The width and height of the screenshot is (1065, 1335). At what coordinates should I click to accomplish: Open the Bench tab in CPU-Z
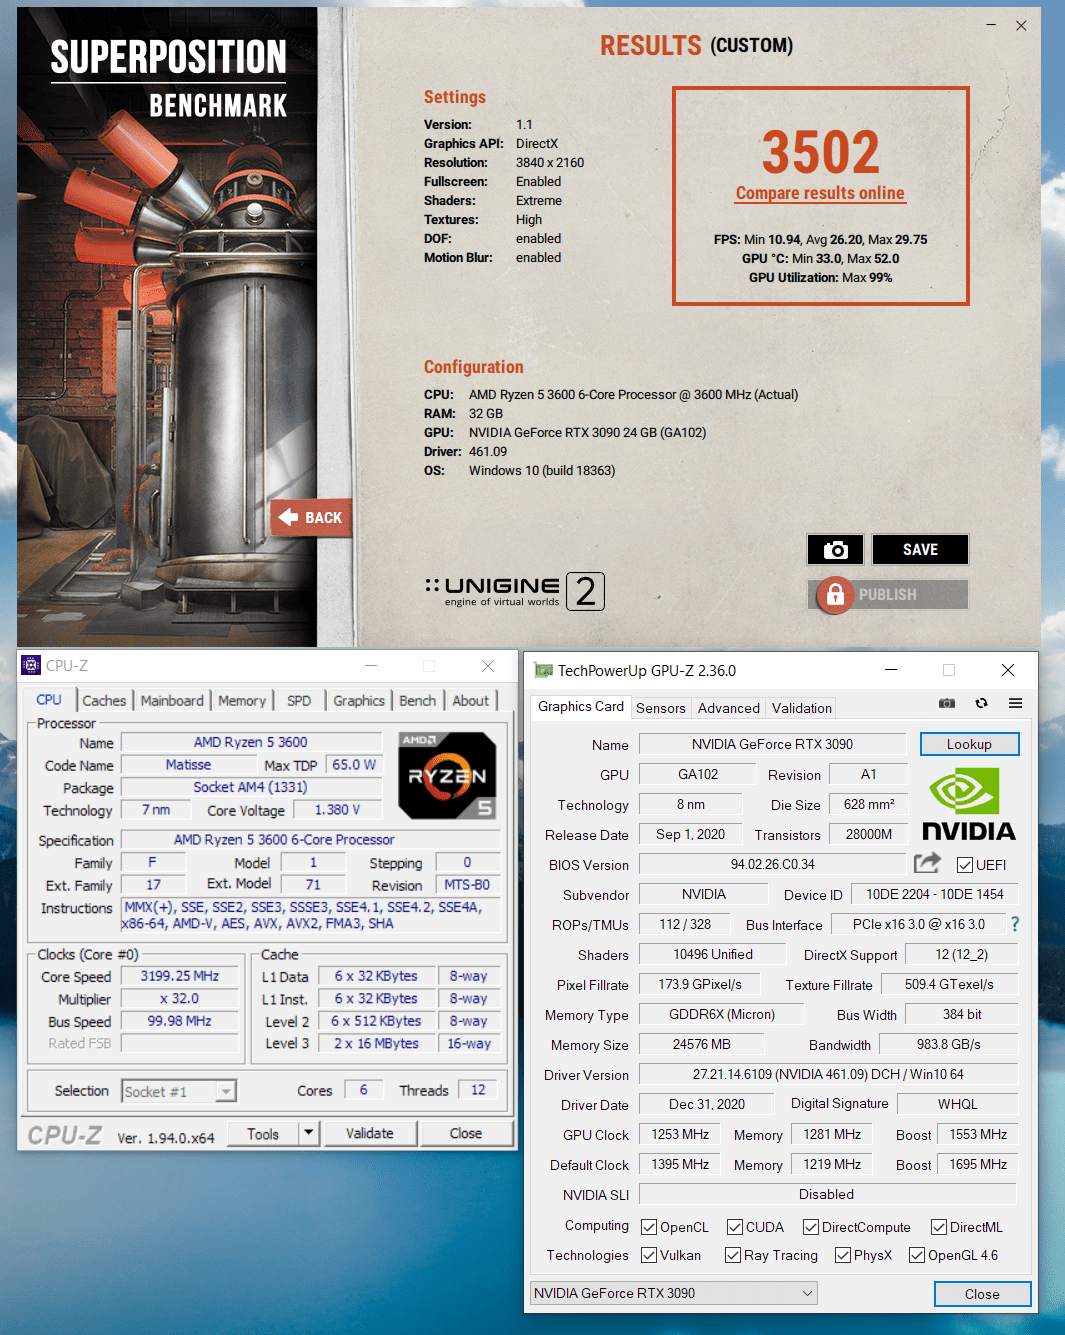pos(417,701)
